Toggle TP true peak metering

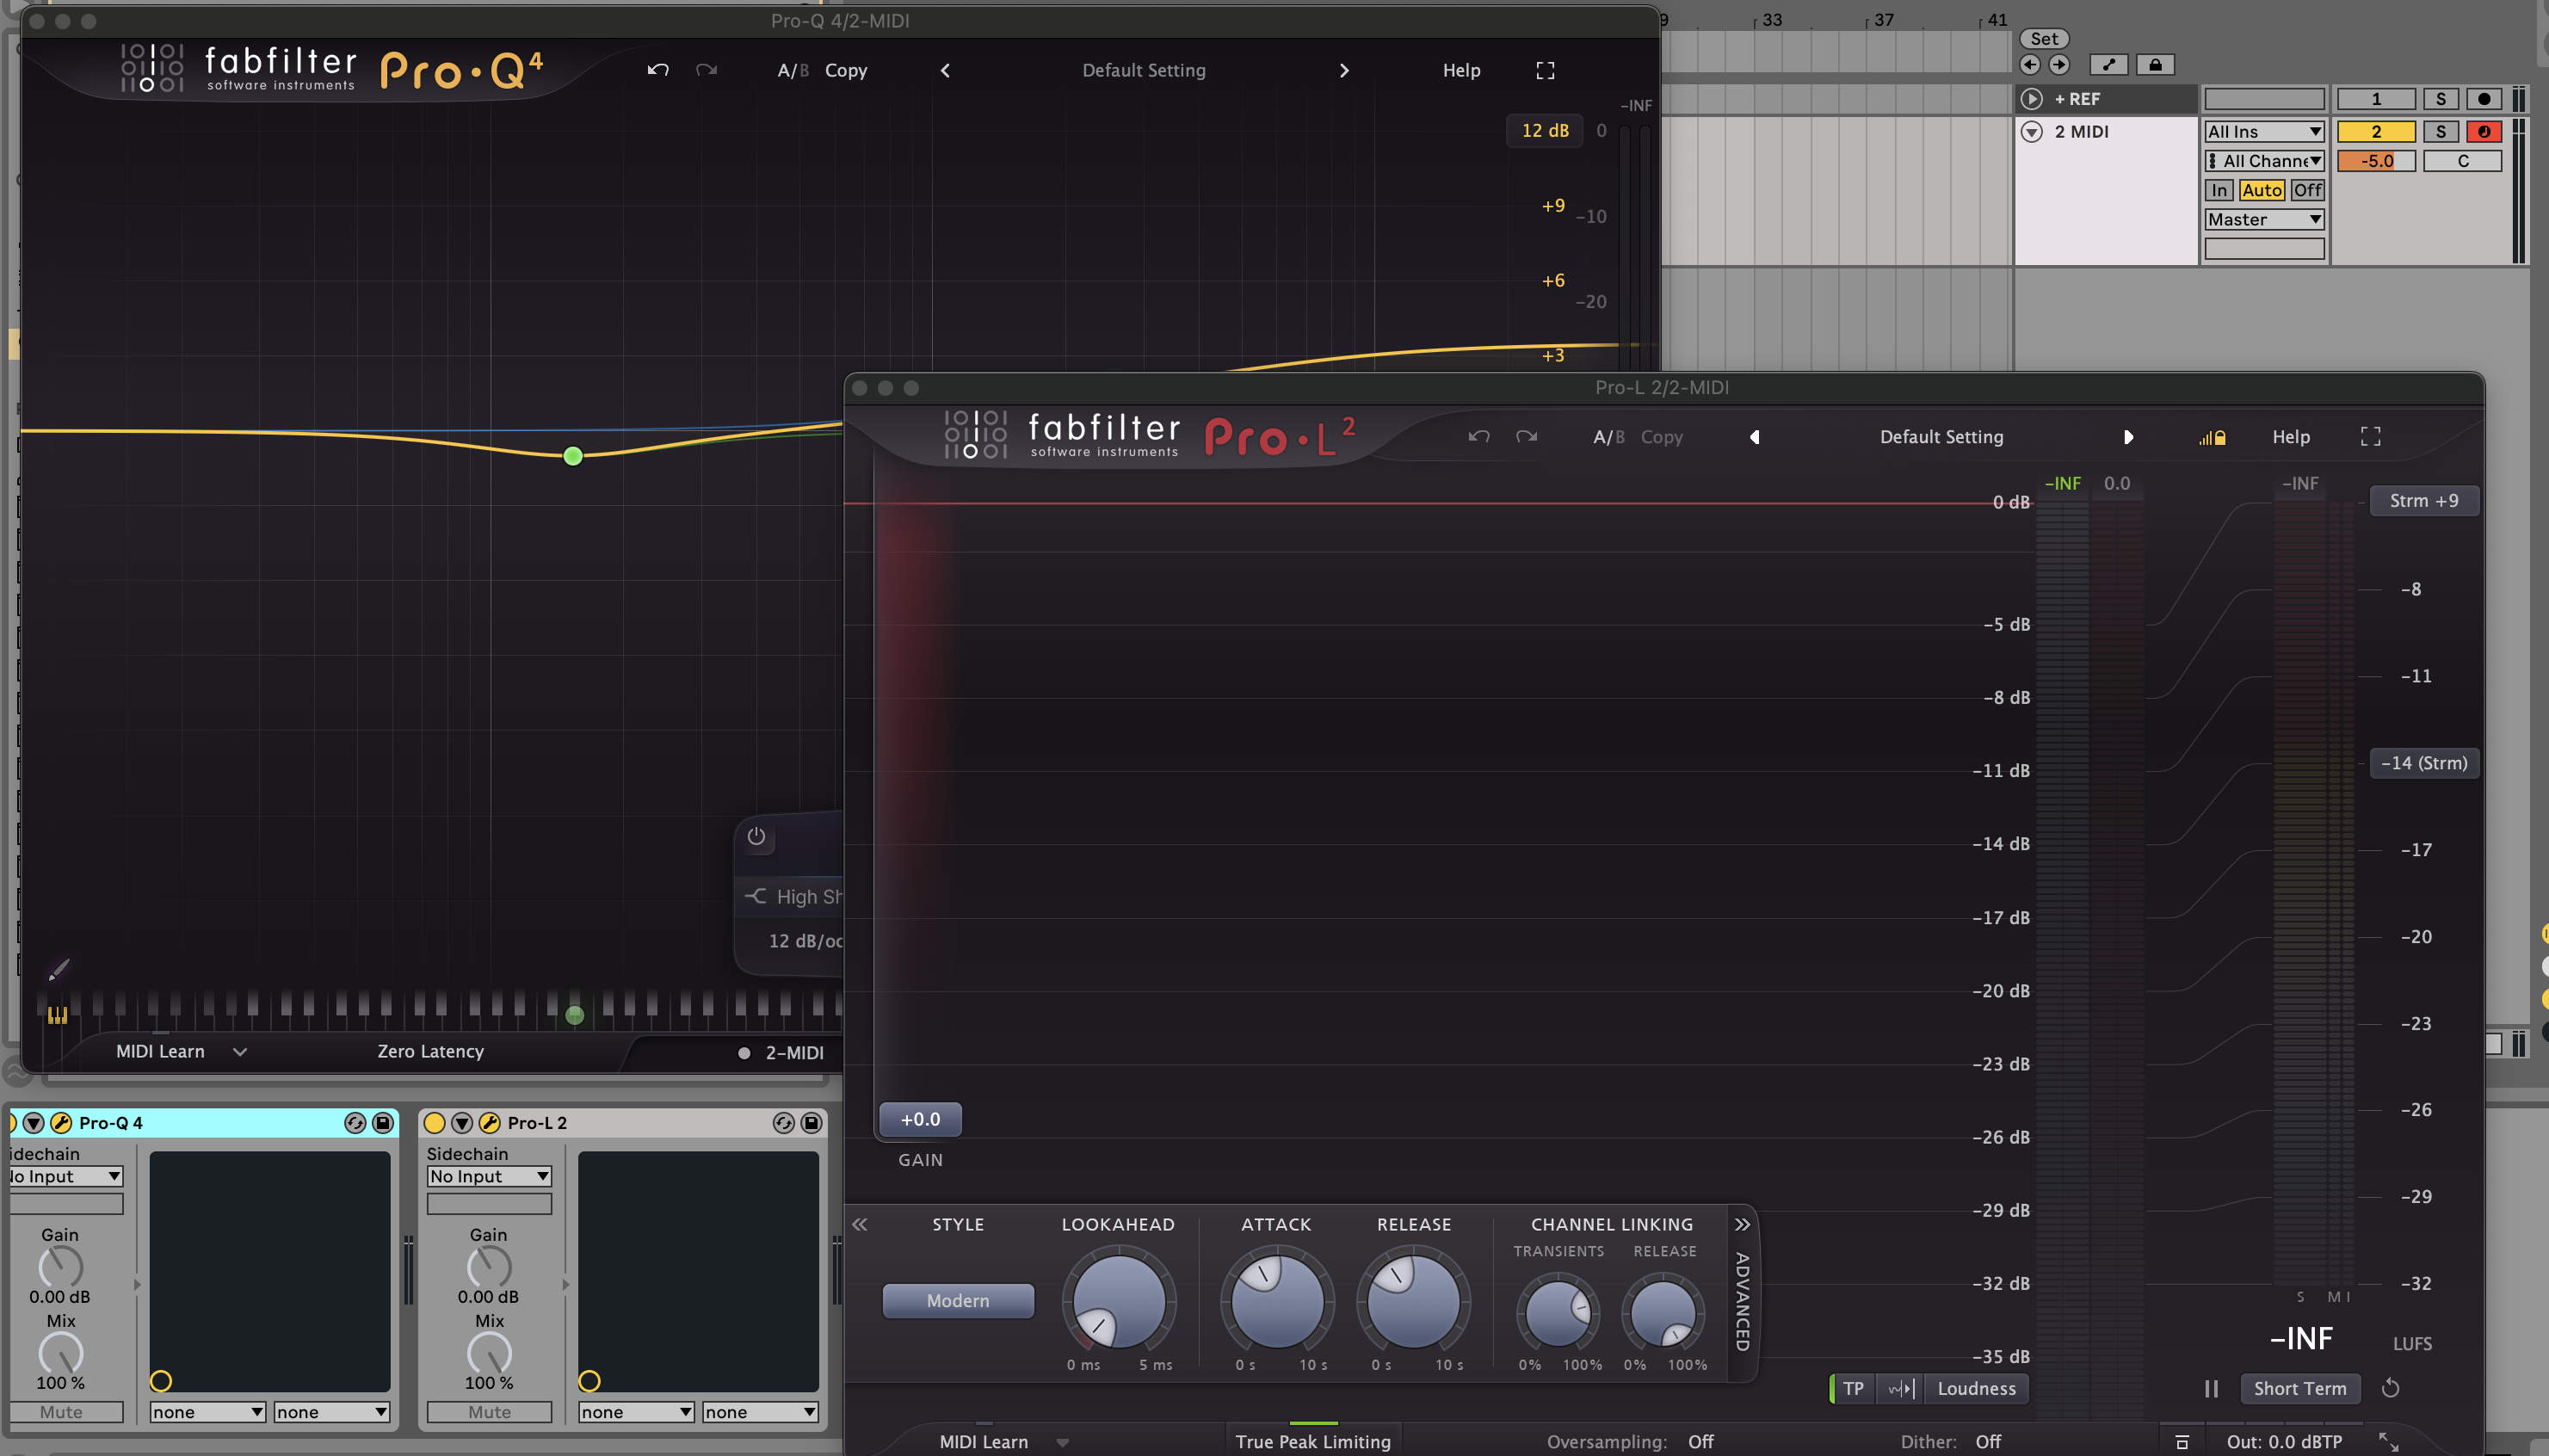click(1853, 1388)
